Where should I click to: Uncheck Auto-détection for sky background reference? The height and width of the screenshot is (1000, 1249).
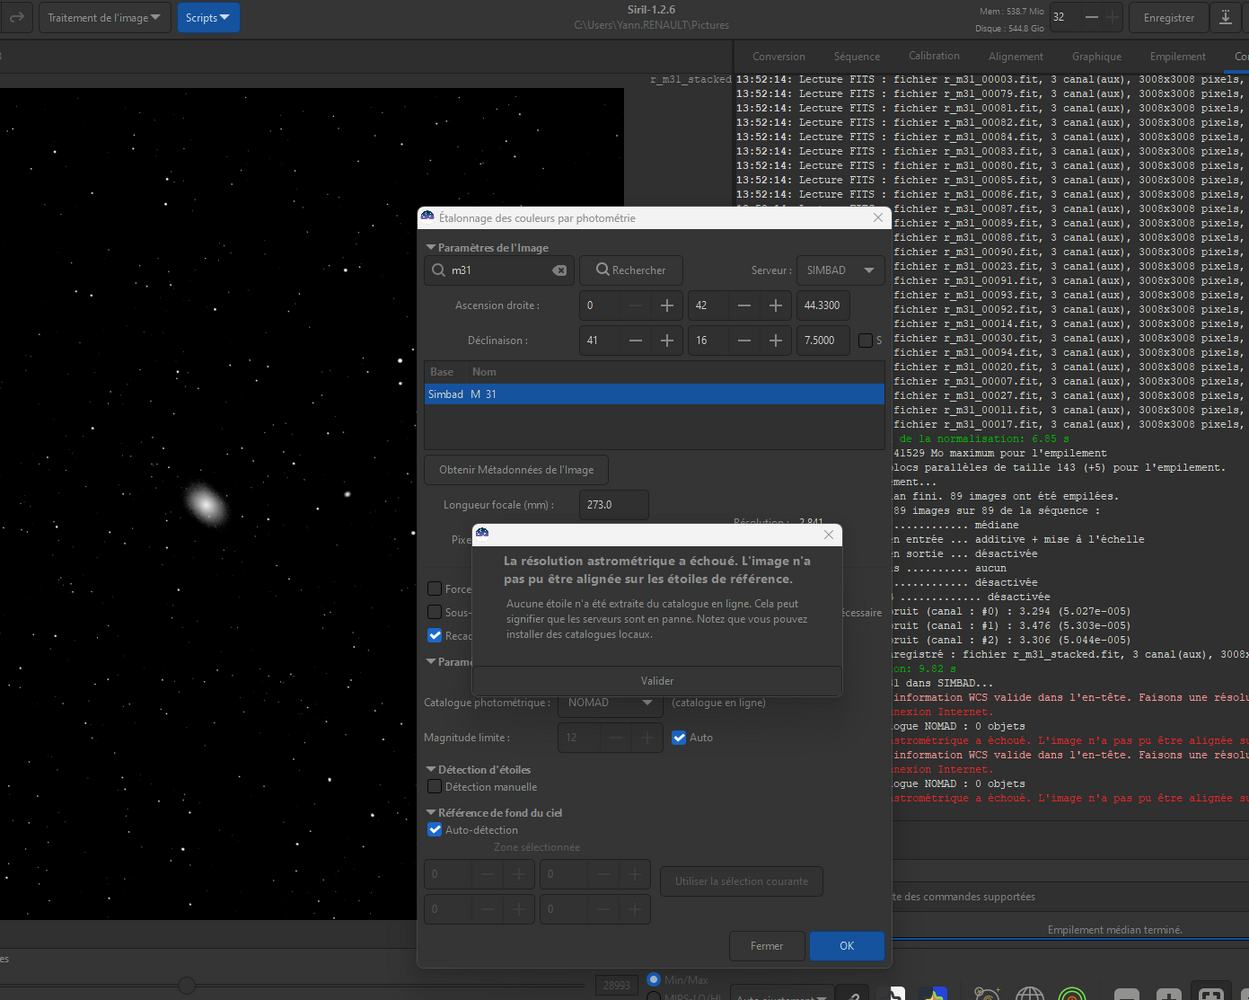435,830
